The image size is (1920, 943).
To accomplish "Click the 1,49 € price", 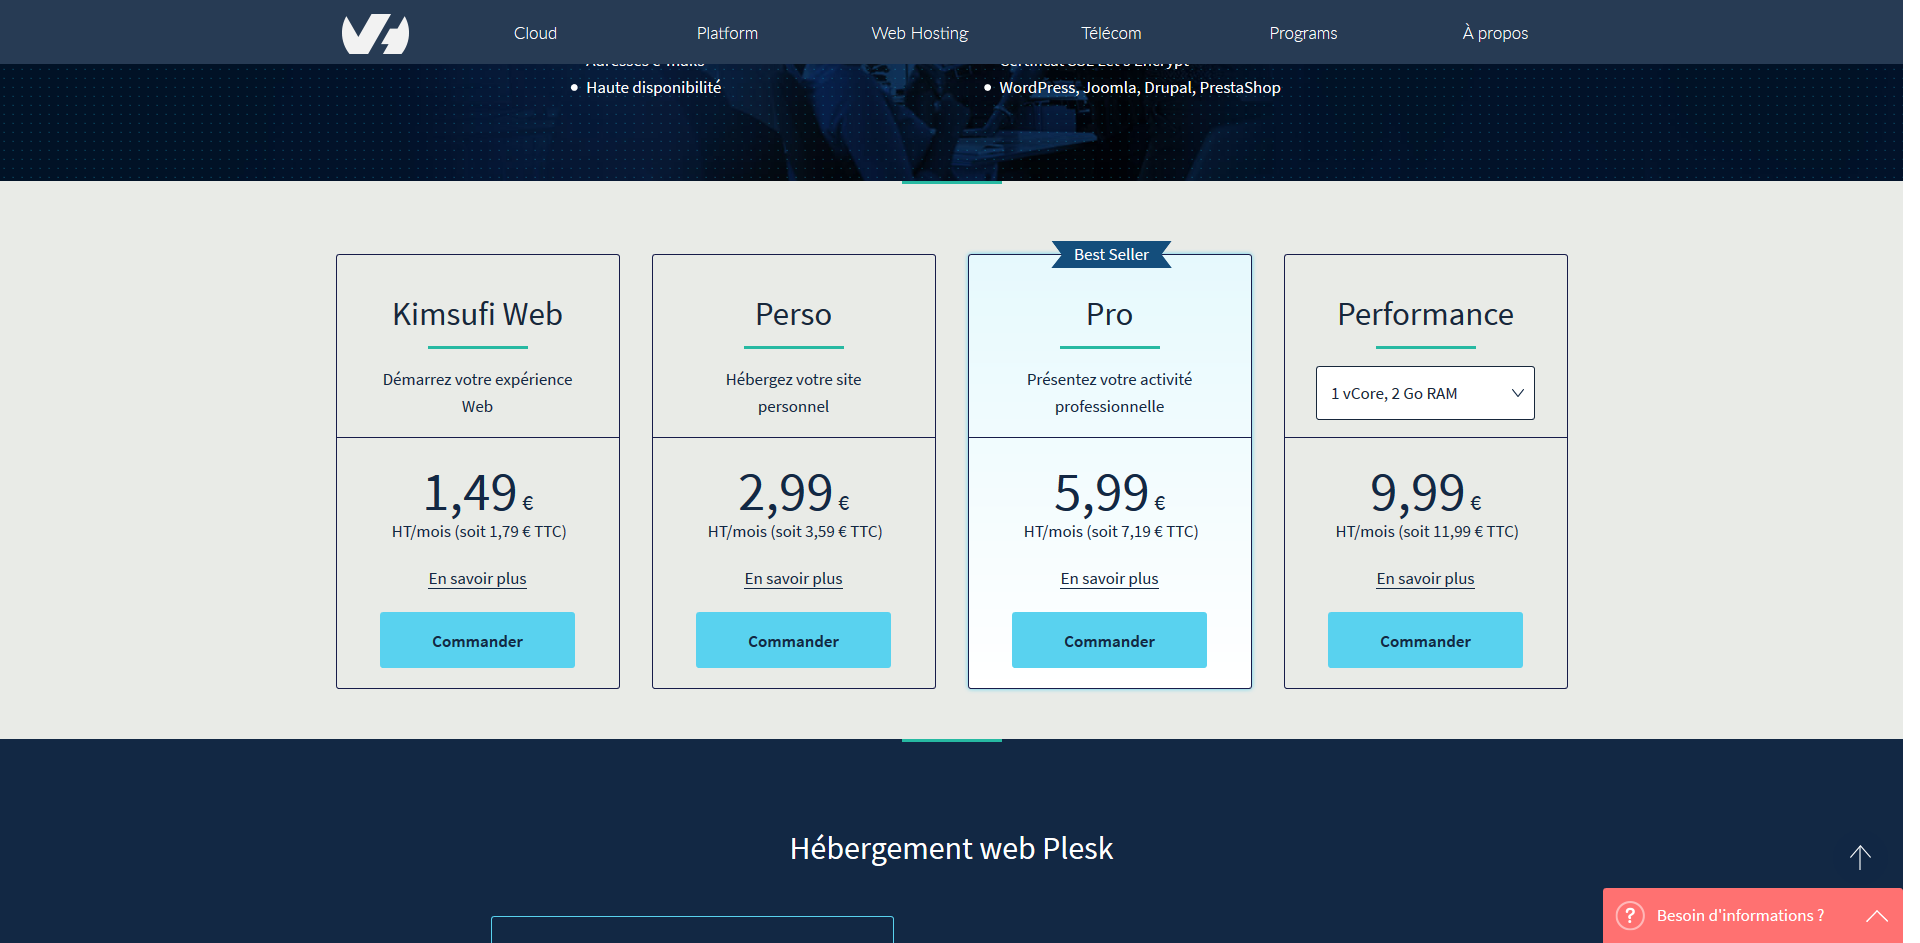I will pos(478,493).
